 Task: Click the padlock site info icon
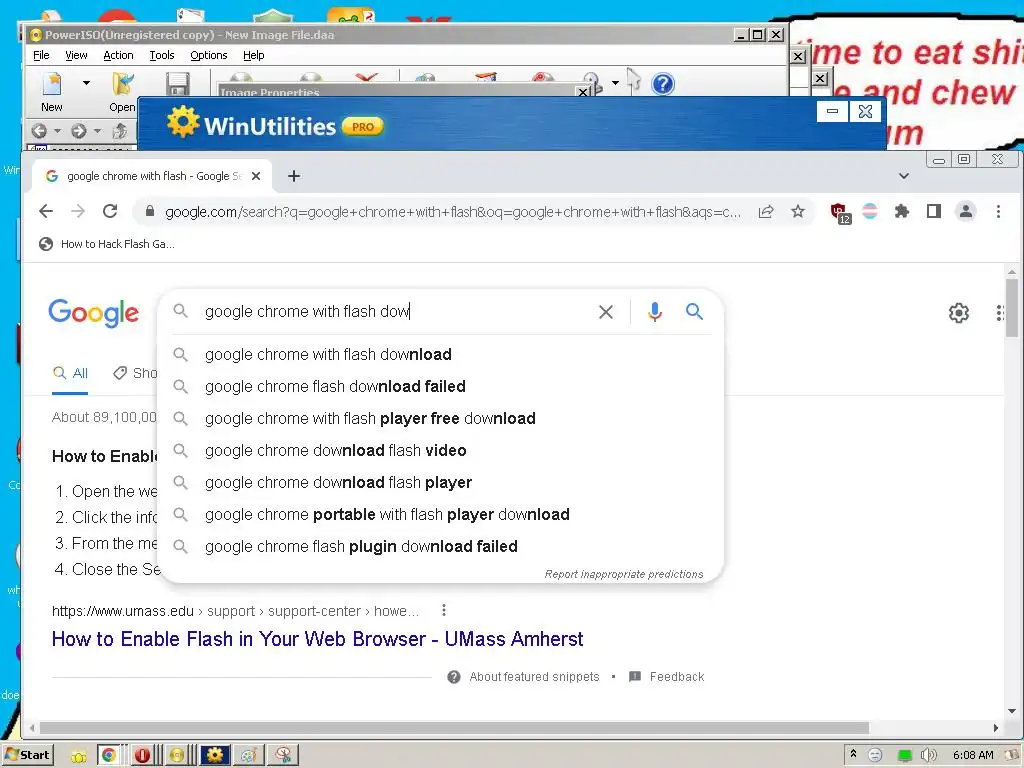point(150,211)
